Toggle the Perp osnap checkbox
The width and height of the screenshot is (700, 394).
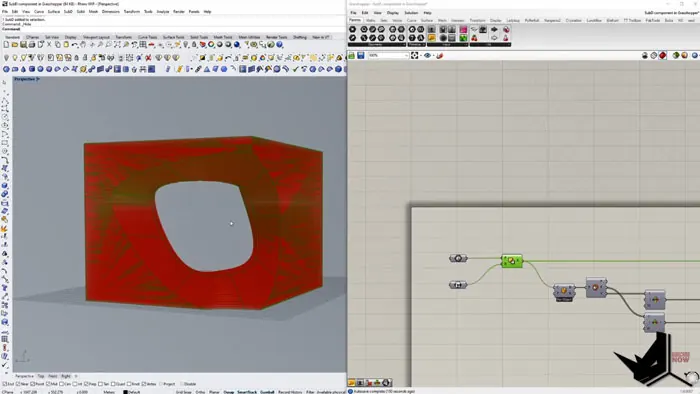[x=87, y=384]
